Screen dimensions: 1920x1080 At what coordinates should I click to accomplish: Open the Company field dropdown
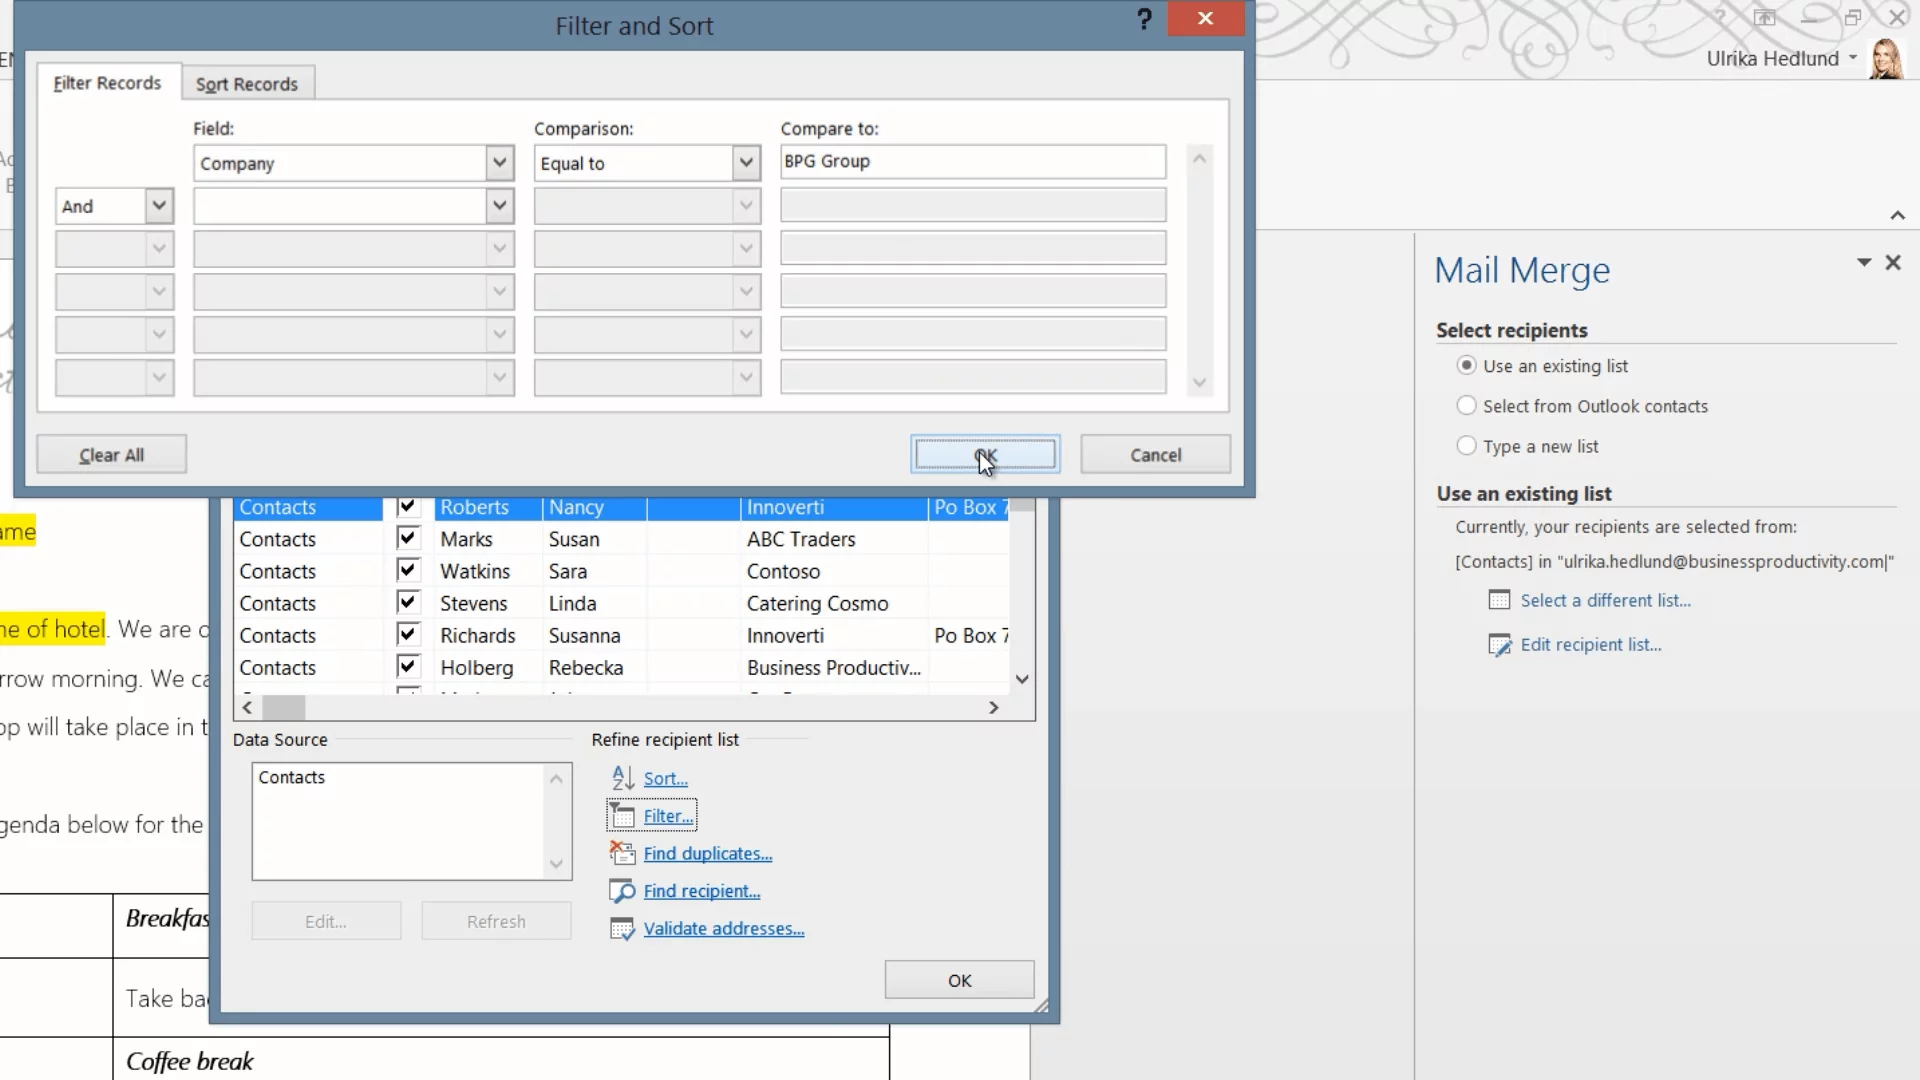tap(499, 163)
